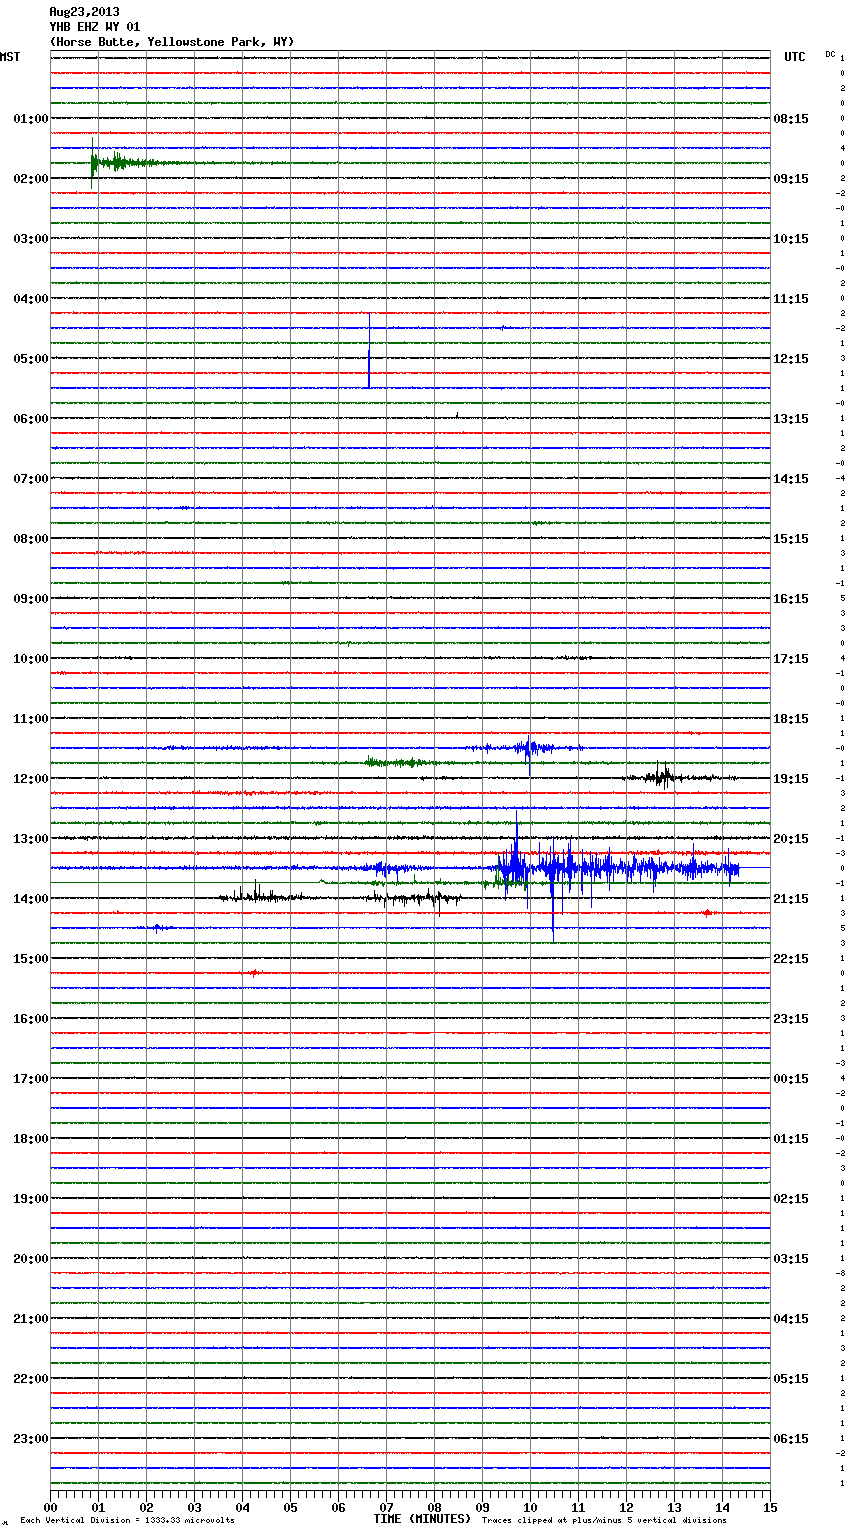This screenshot has width=850, height=1534.
Task: Click the 16:15 UTC time label
Action: point(791,599)
